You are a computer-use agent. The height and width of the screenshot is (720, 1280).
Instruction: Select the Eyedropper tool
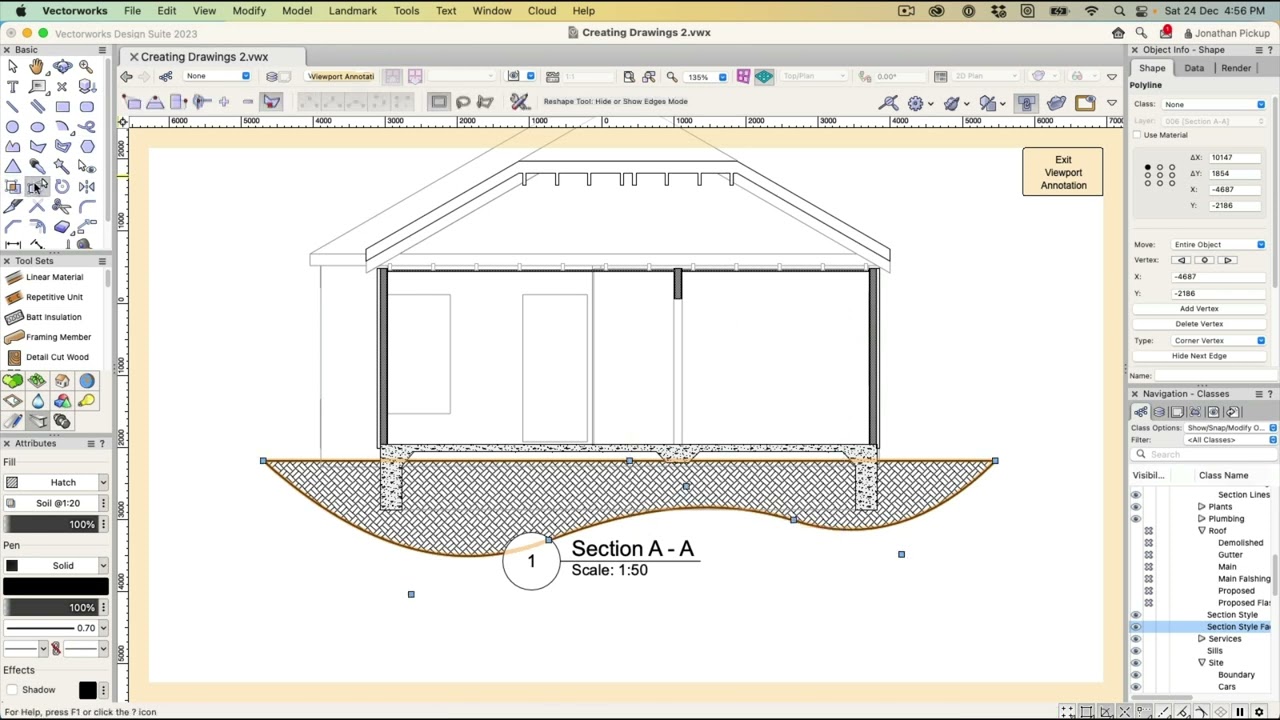37,167
